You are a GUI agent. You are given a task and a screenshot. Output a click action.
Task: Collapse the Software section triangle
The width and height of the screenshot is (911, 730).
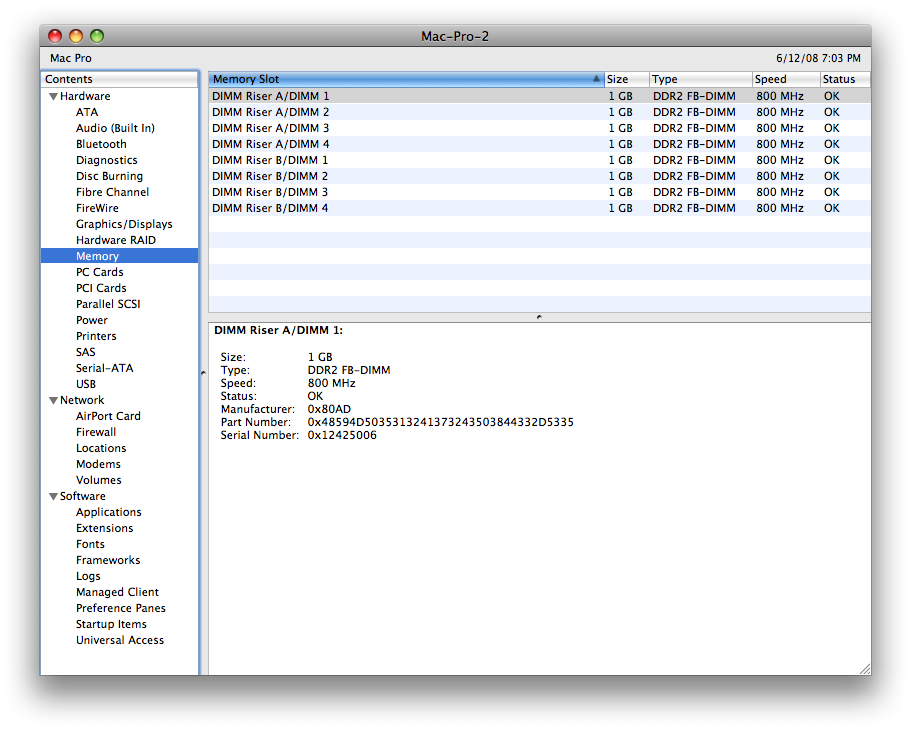point(53,496)
